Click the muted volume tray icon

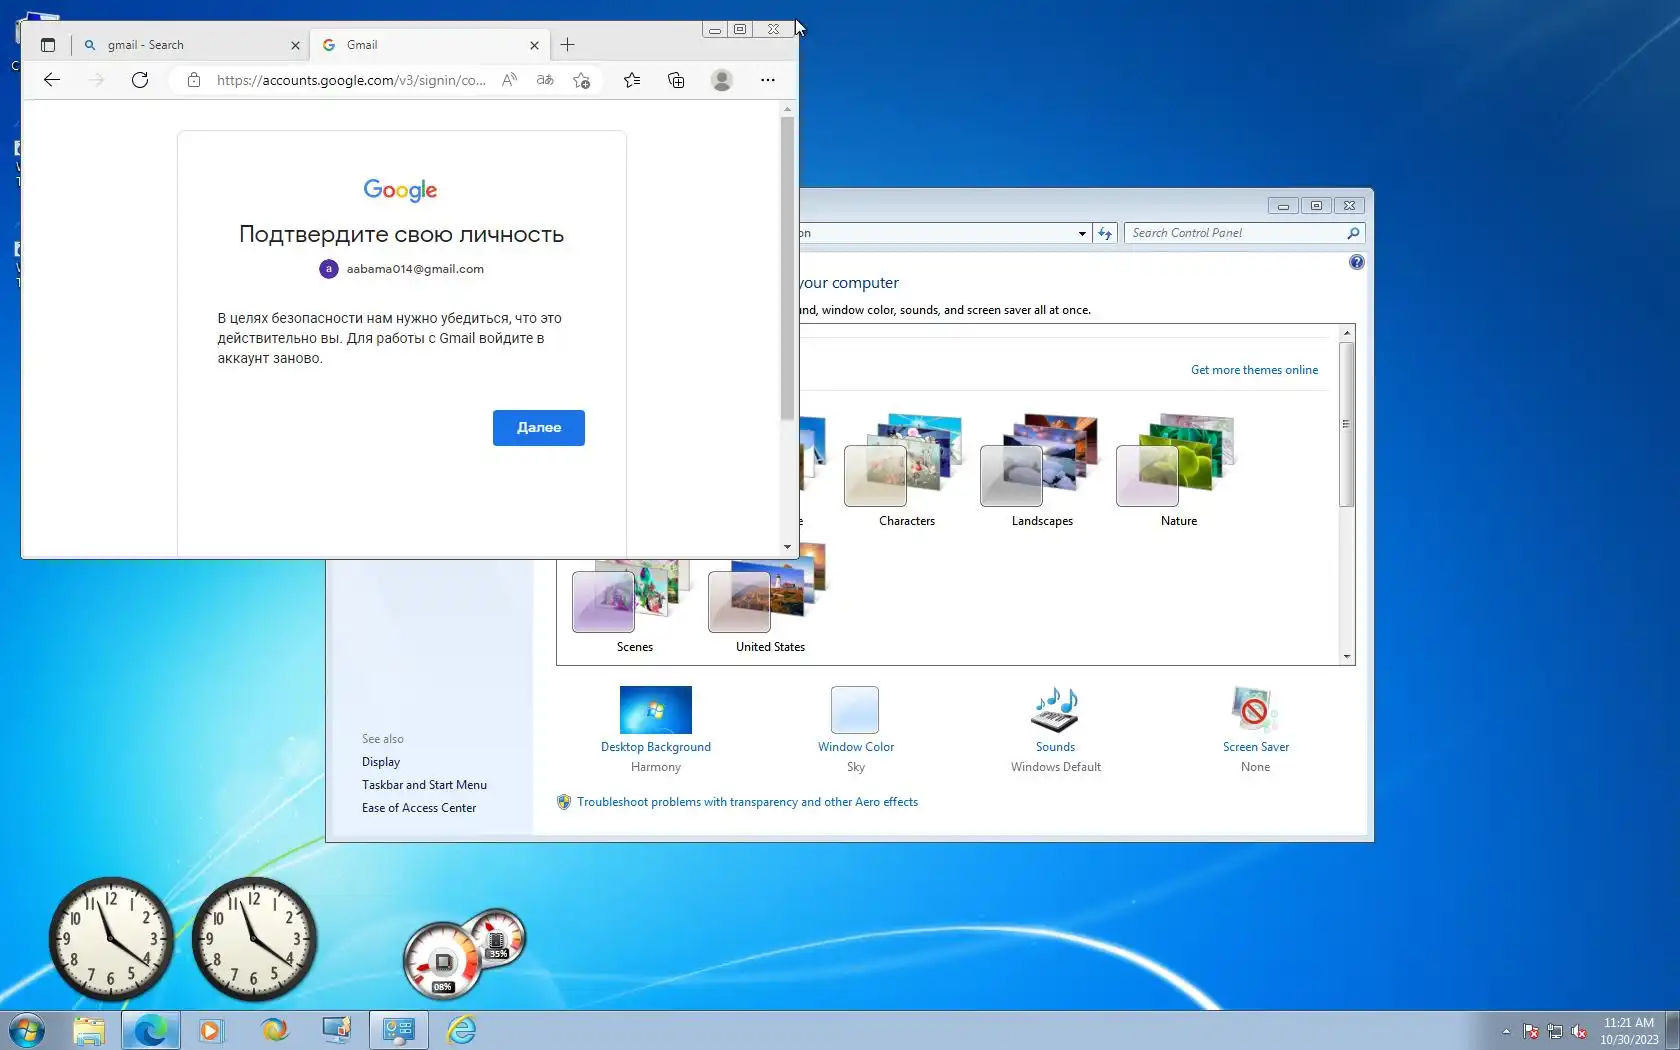click(1579, 1031)
